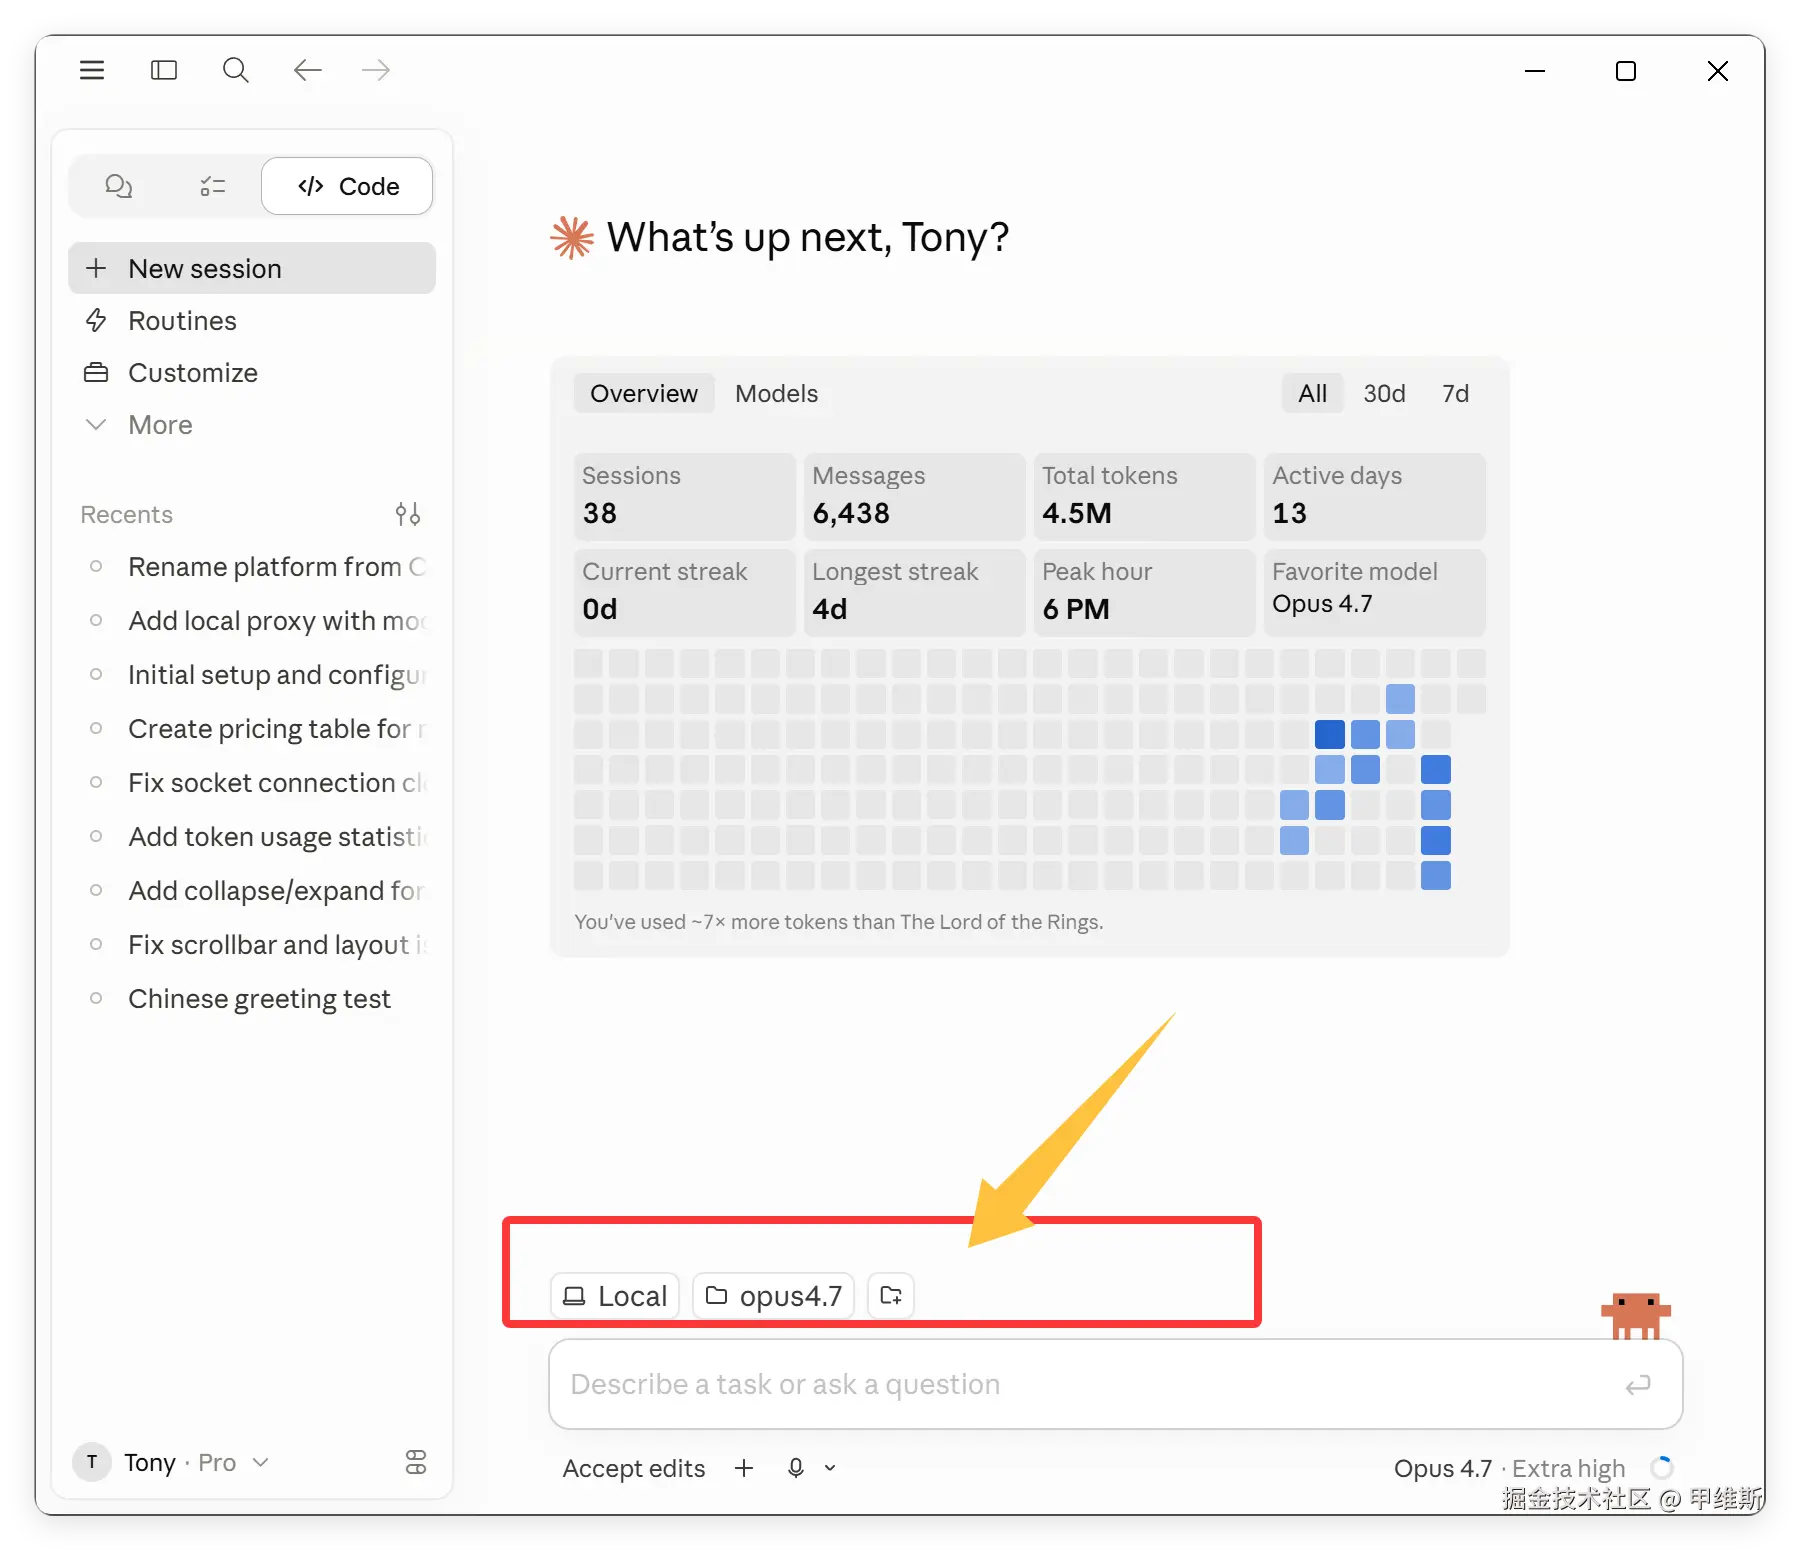Open the Opus 4.7 Extra high model selector
Viewport: 1800px width, 1550px height.
tap(1509, 1468)
